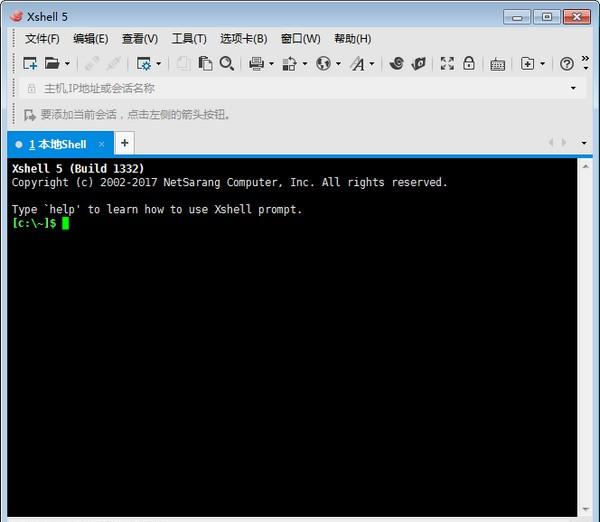Click the terminal scrollbar down arrow
This screenshot has height=522, width=600.
[x=585, y=509]
